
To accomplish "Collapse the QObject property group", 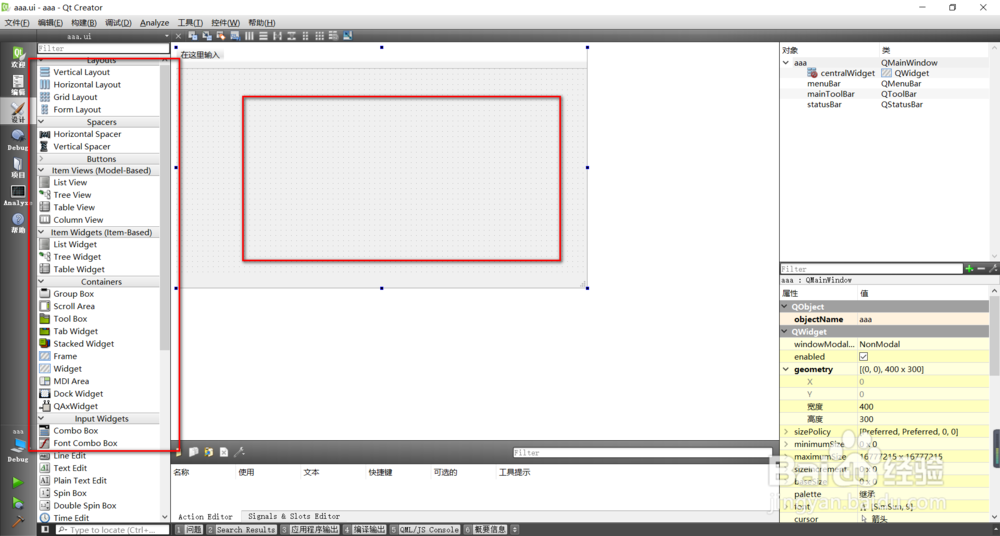I will [786, 307].
